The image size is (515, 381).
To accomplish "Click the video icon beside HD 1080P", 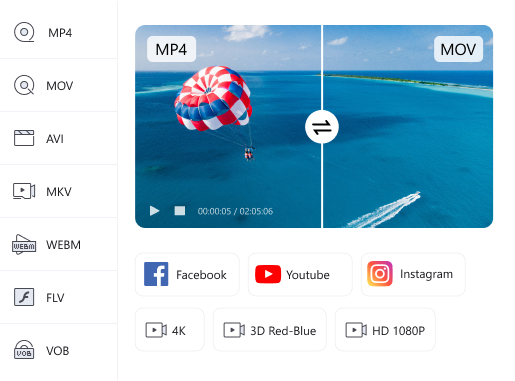I will [x=356, y=330].
